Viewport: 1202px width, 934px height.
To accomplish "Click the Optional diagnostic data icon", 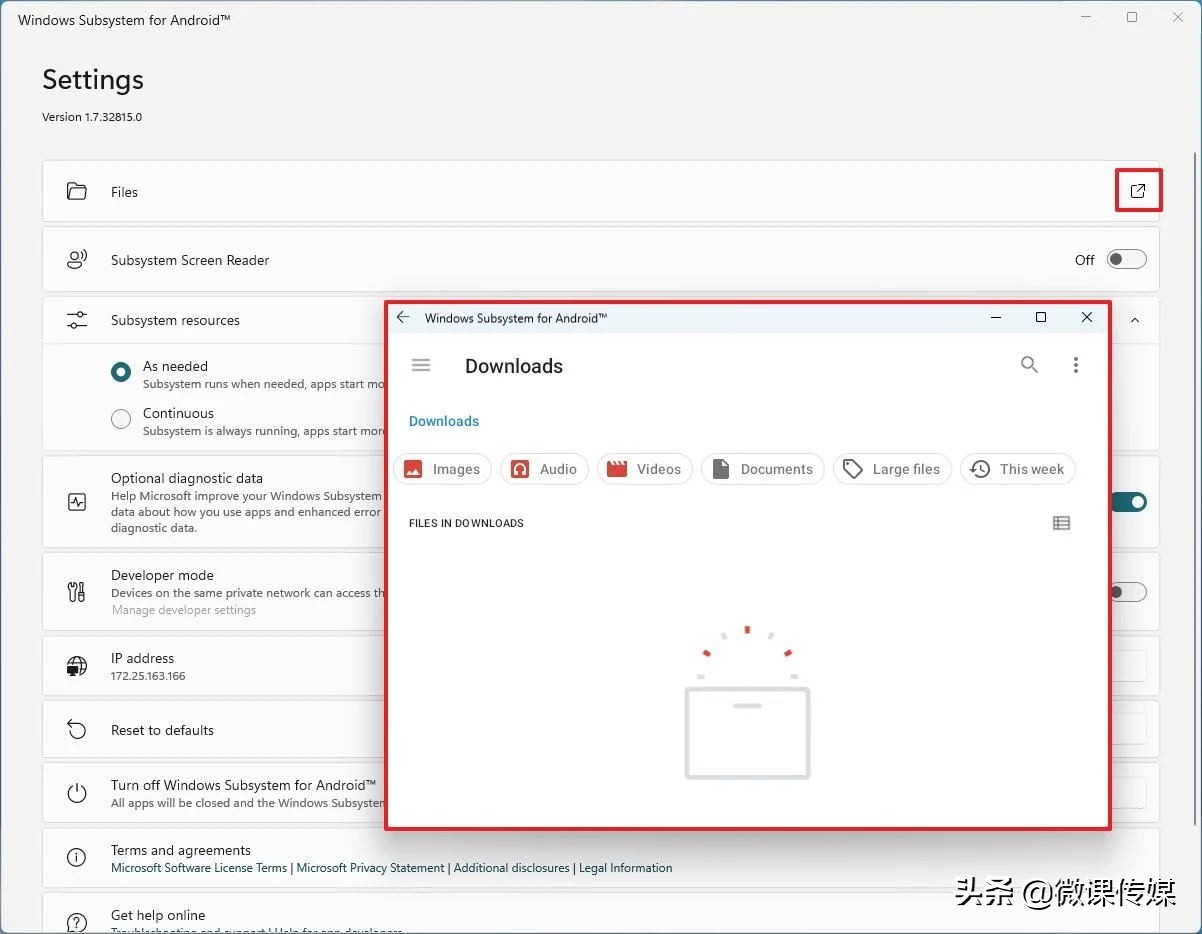I will (77, 502).
